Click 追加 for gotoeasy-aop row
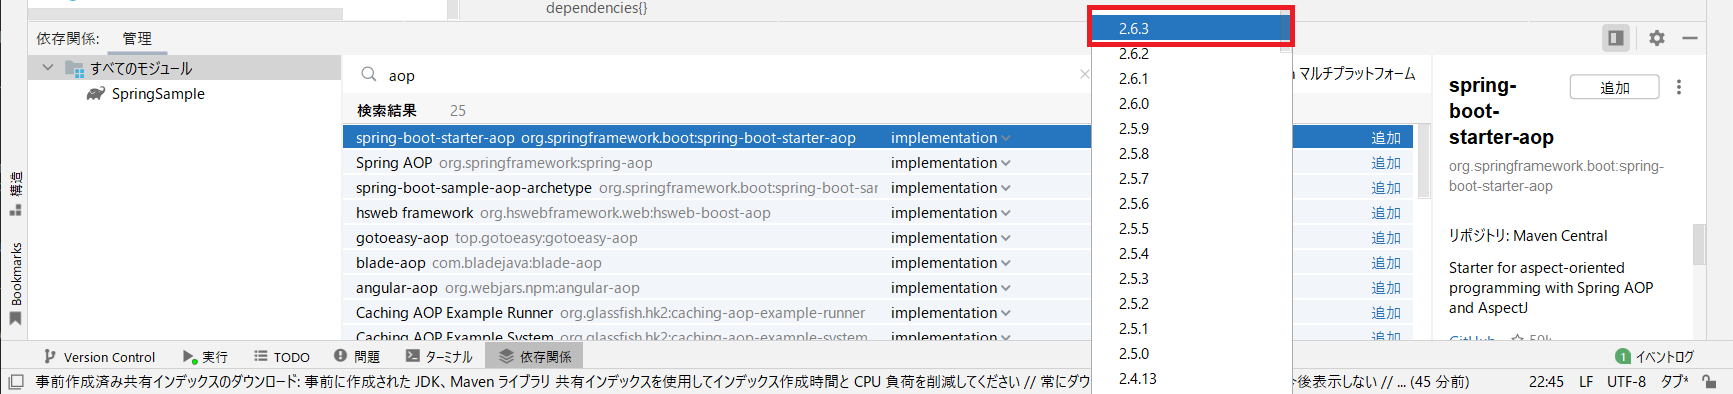Screen dimensions: 1733x394 [x=1386, y=238]
